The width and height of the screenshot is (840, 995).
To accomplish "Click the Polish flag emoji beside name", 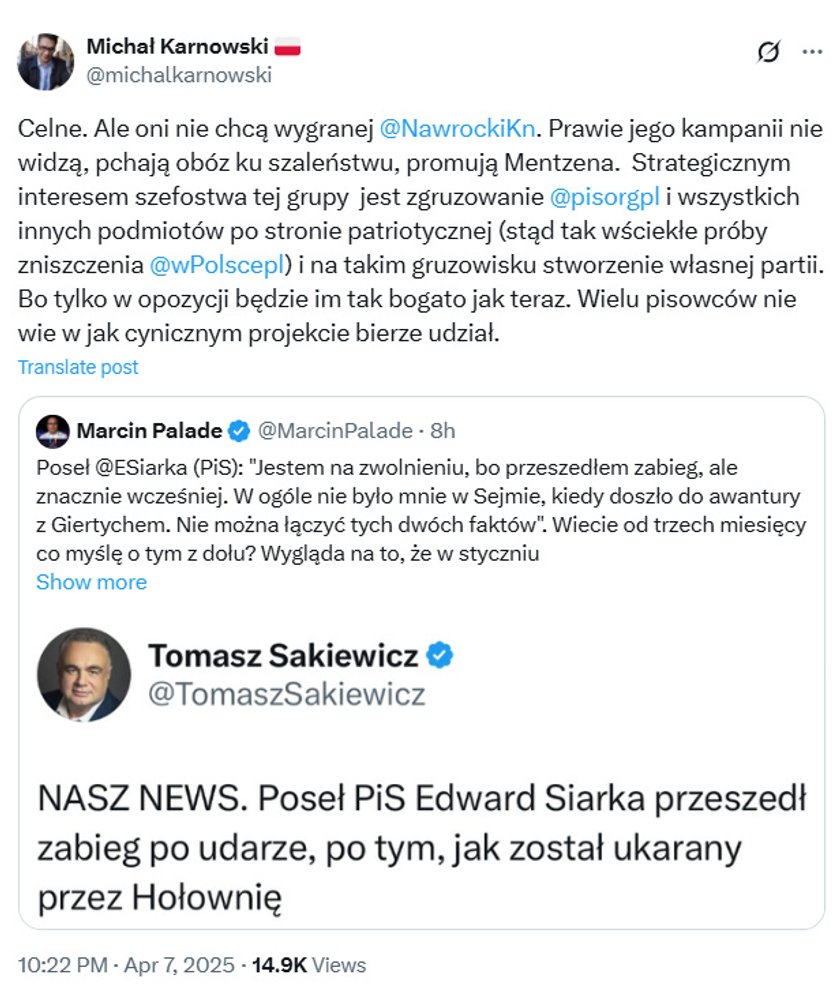I will coord(287,46).
